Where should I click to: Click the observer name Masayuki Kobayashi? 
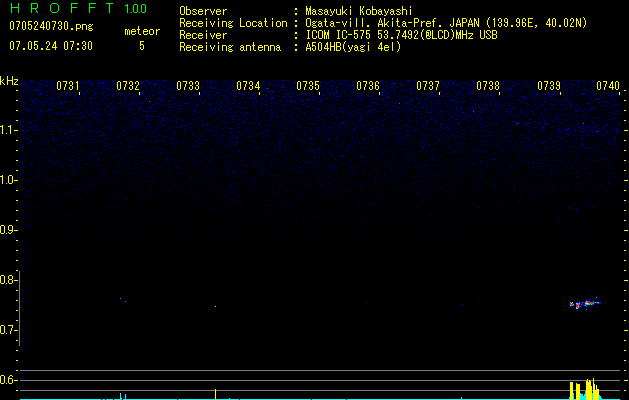click(x=359, y=11)
